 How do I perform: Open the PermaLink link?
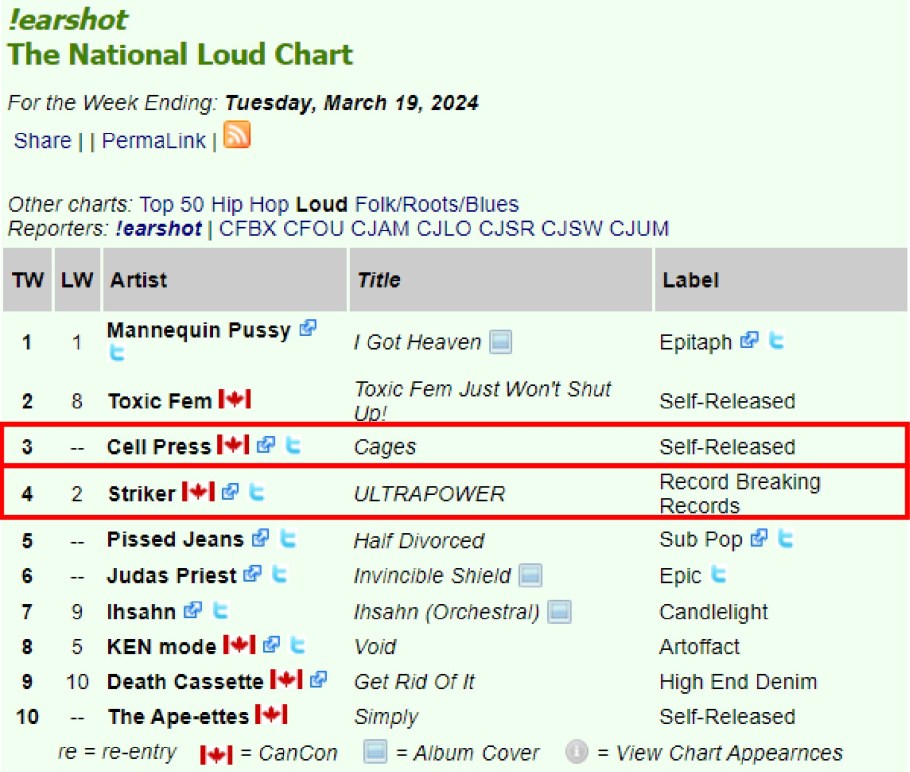(x=153, y=141)
